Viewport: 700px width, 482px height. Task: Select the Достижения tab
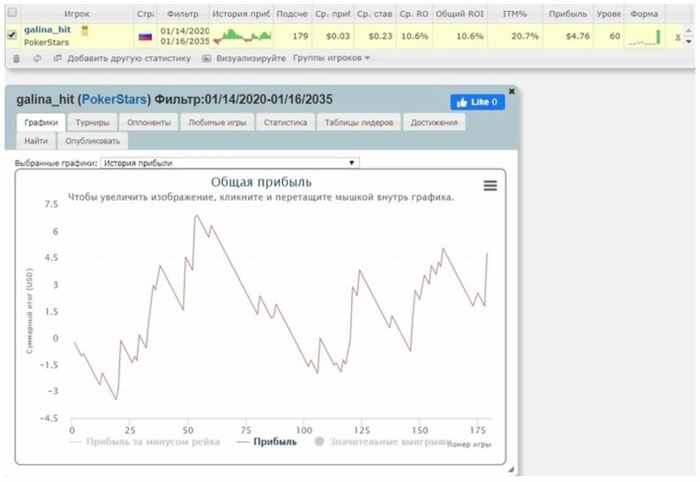pyautogui.click(x=434, y=122)
